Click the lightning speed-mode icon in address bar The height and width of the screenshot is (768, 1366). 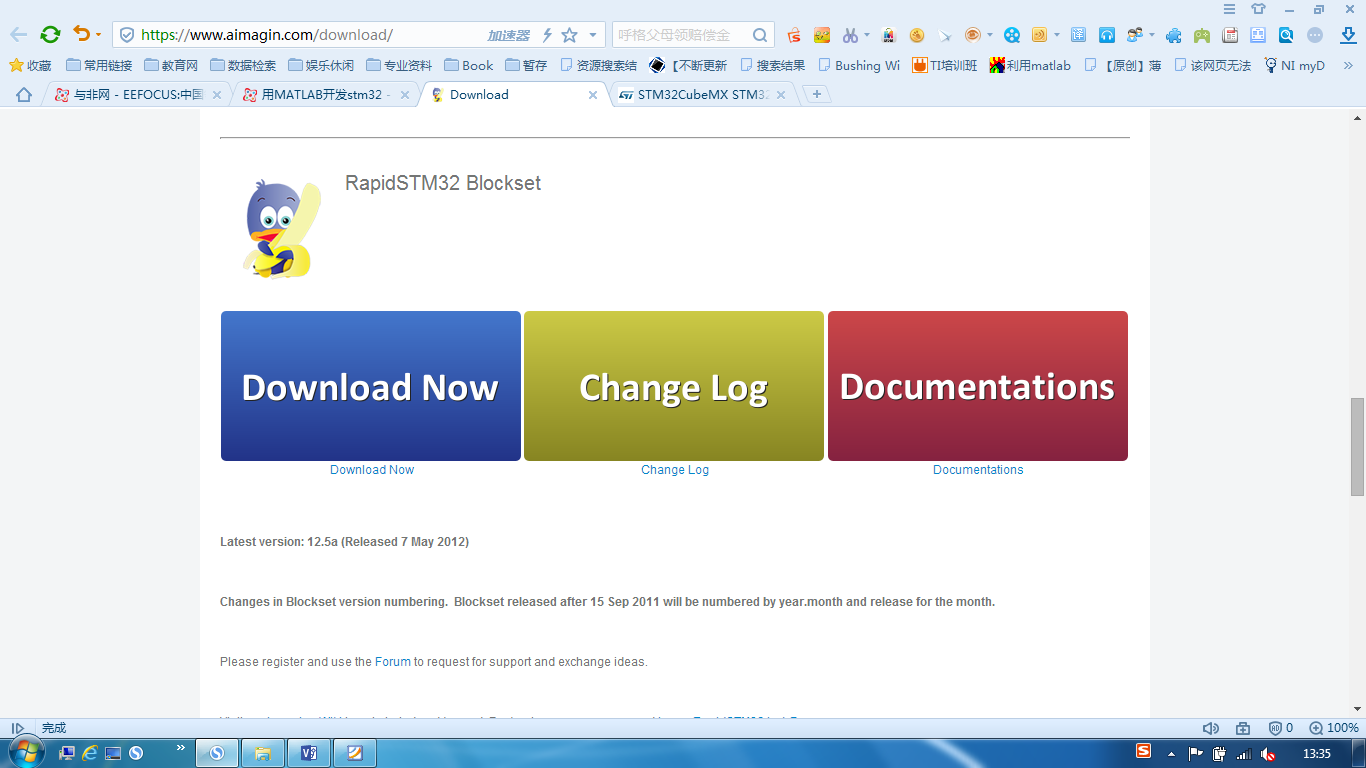pyautogui.click(x=547, y=35)
